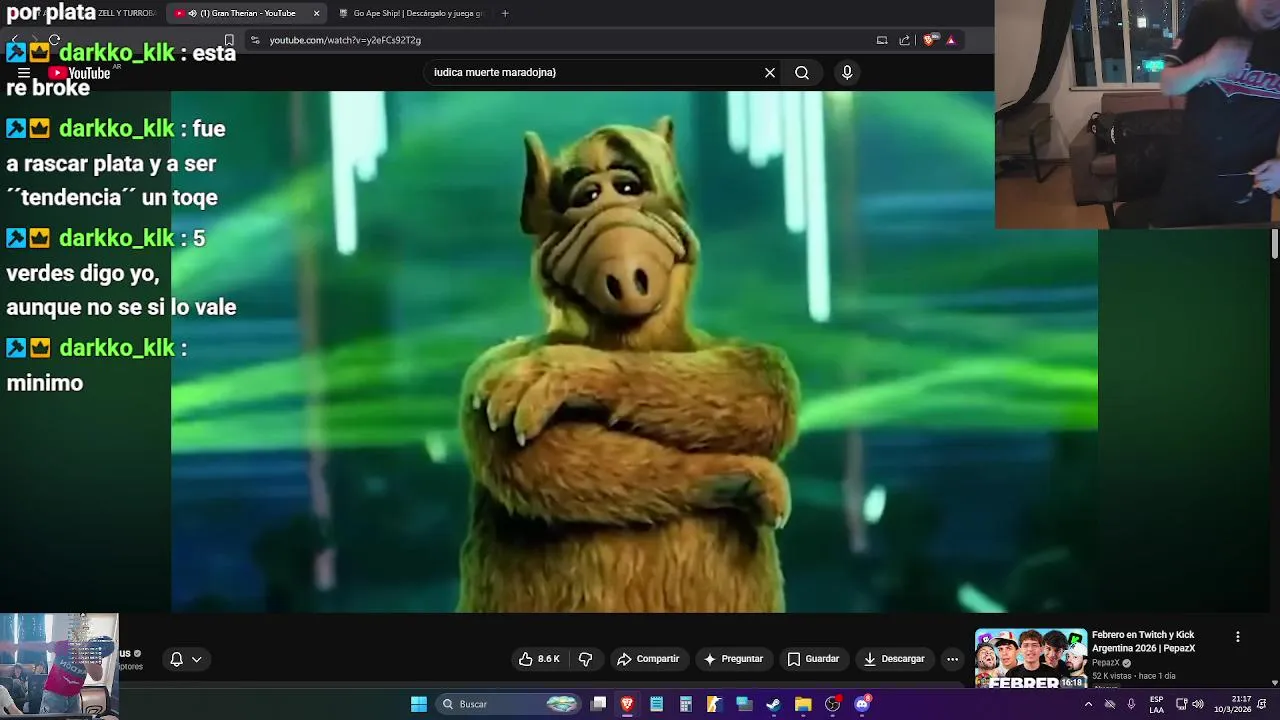The width and height of the screenshot is (1280, 720).
Task: Go to YouTube home via logo
Action: click(80, 73)
